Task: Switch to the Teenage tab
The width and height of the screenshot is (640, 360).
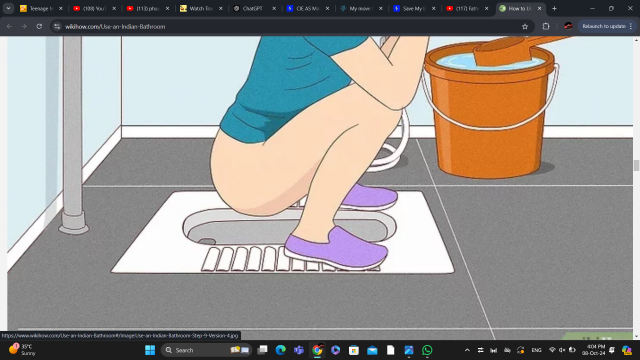Action: click(x=41, y=8)
